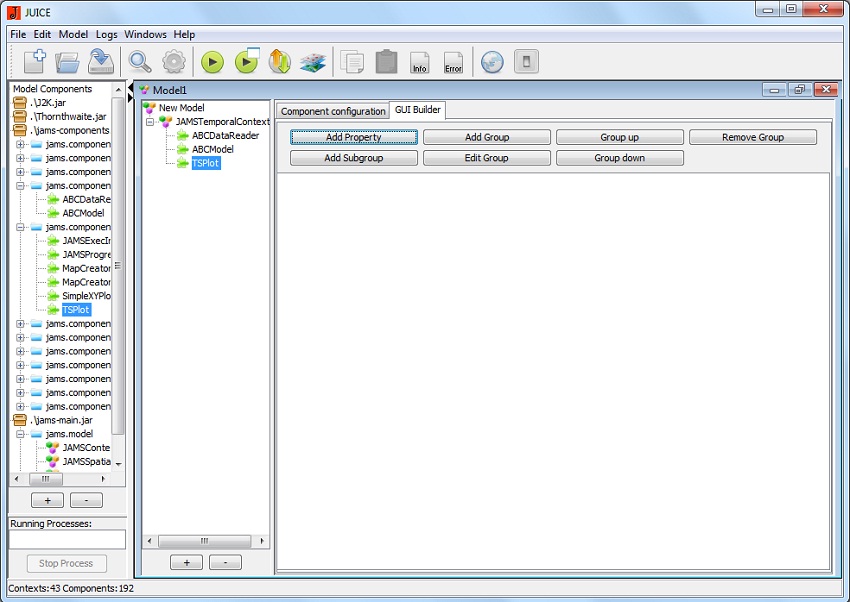Click the magnifying glass search icon
Image resolution: width=850 pixels, height=602 pixels.
140,62
